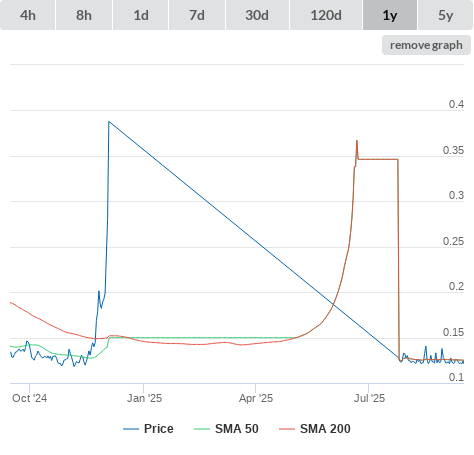
Task: Switch to the 8h time range
Action: point(84,15)
